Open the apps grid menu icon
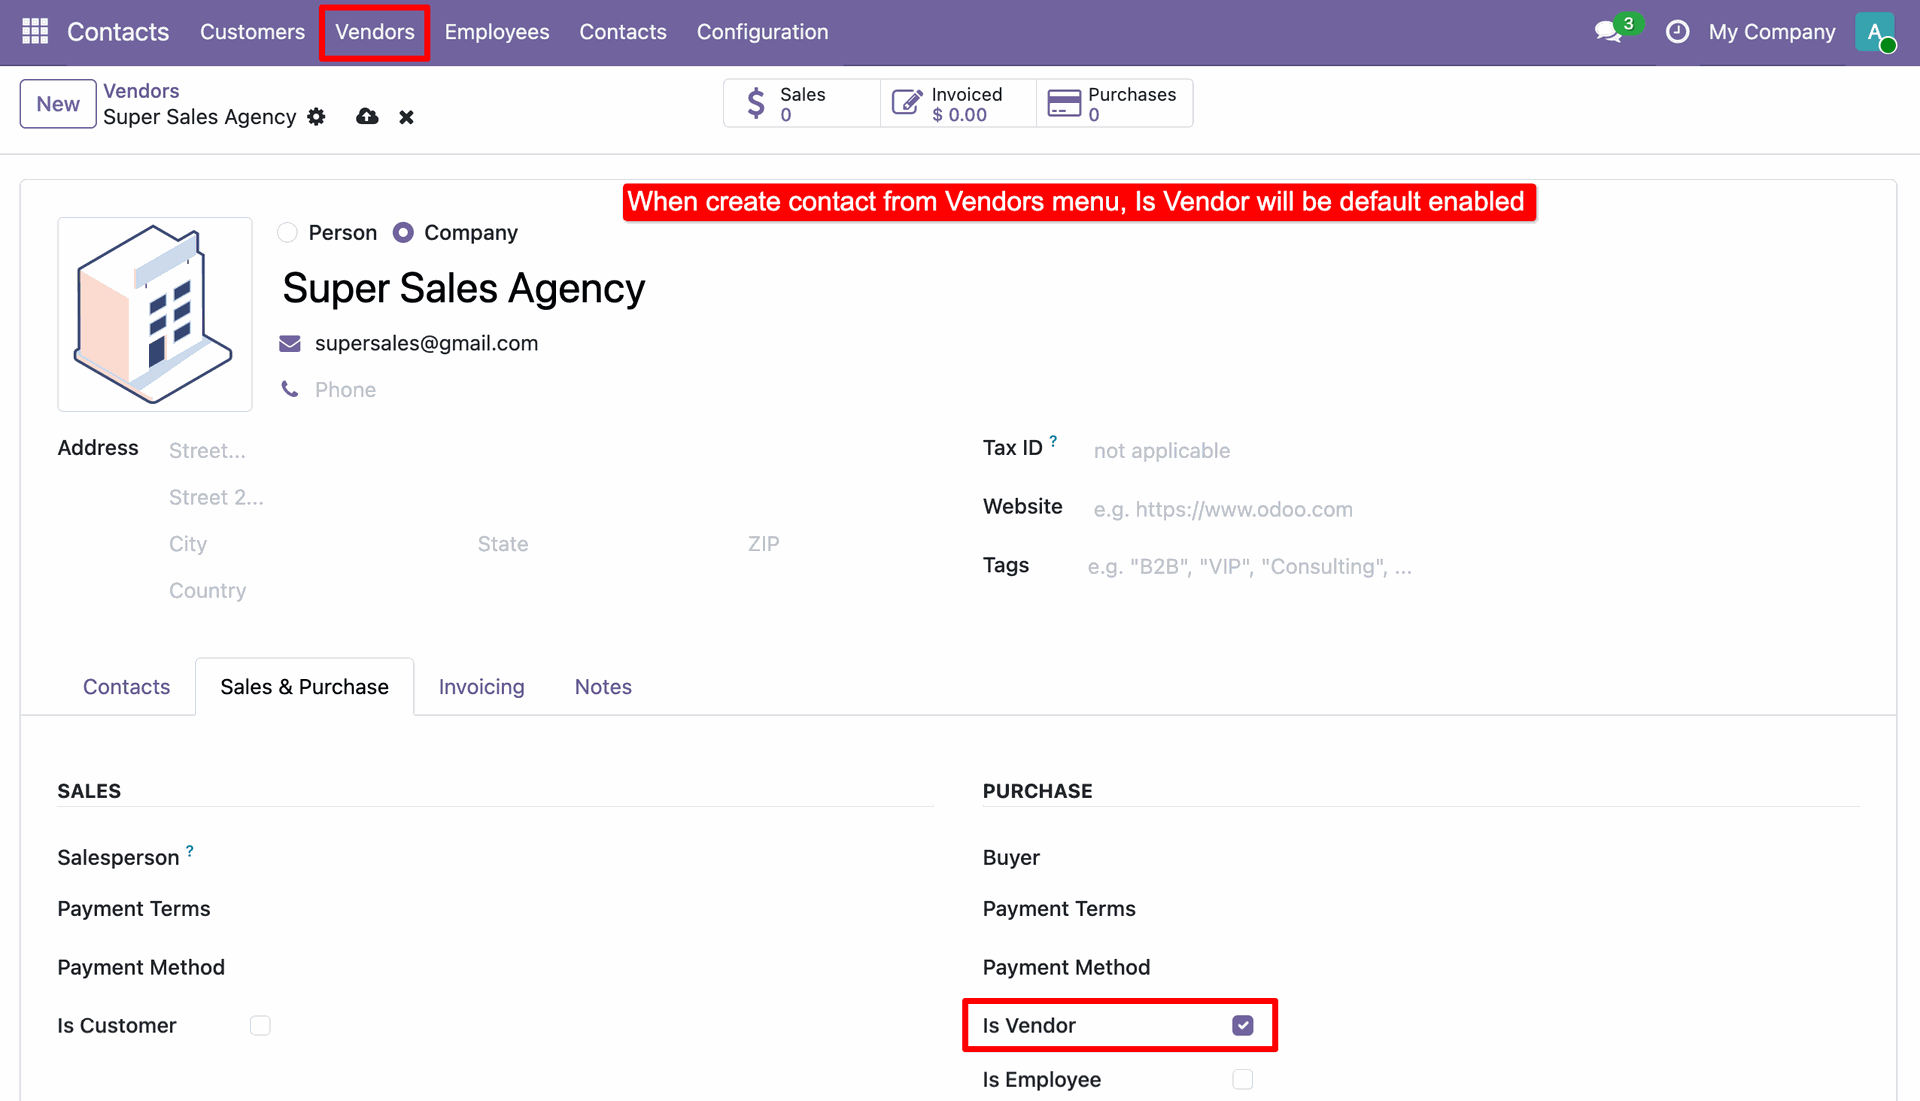The width and height of the screenshot is (1920, 1101). (35, 32)
